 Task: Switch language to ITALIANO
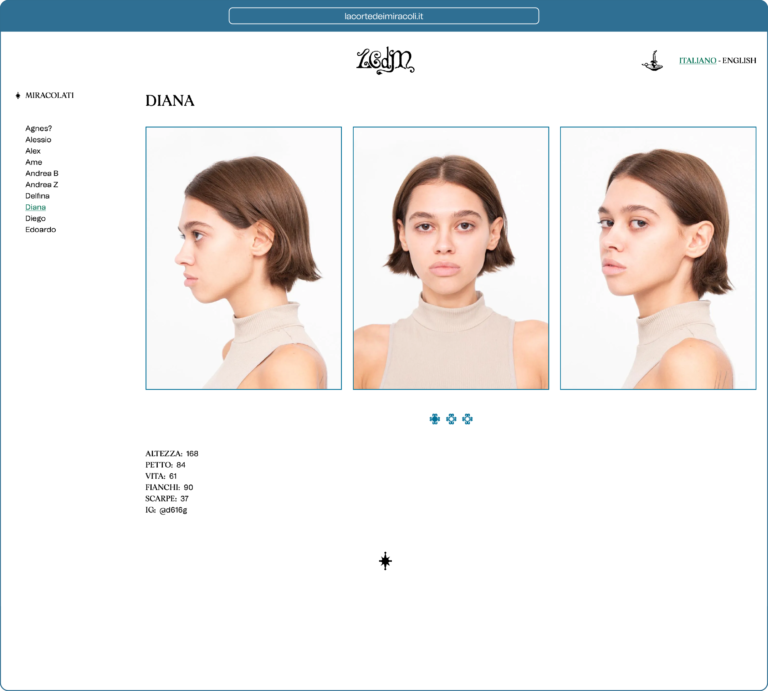point(697,61)
